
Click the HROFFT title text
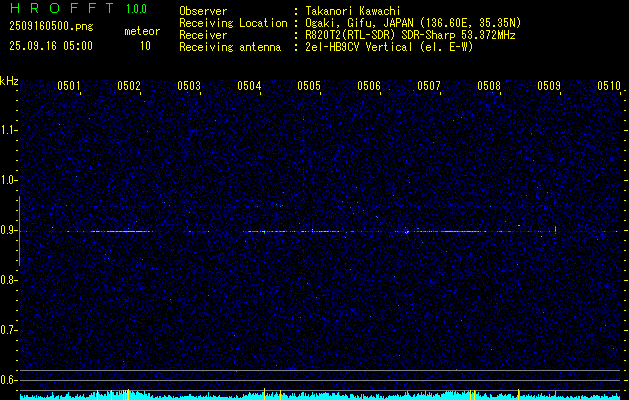click(x=62, y=8)
